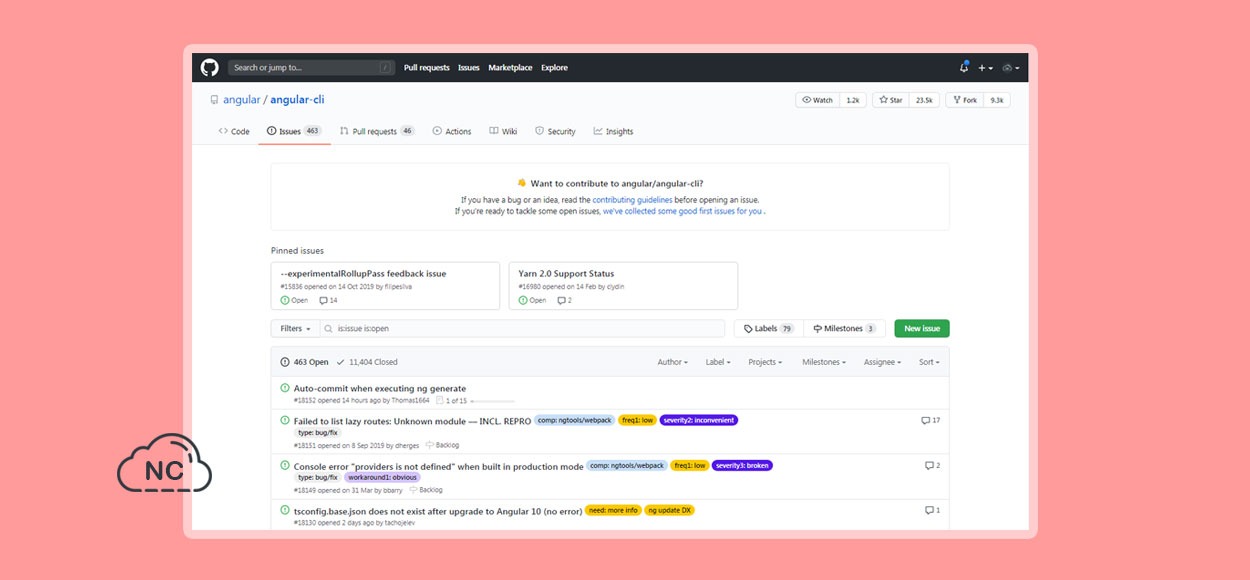Open the Milestones 3 button
1250x580 pixels.
coord(844,329)
